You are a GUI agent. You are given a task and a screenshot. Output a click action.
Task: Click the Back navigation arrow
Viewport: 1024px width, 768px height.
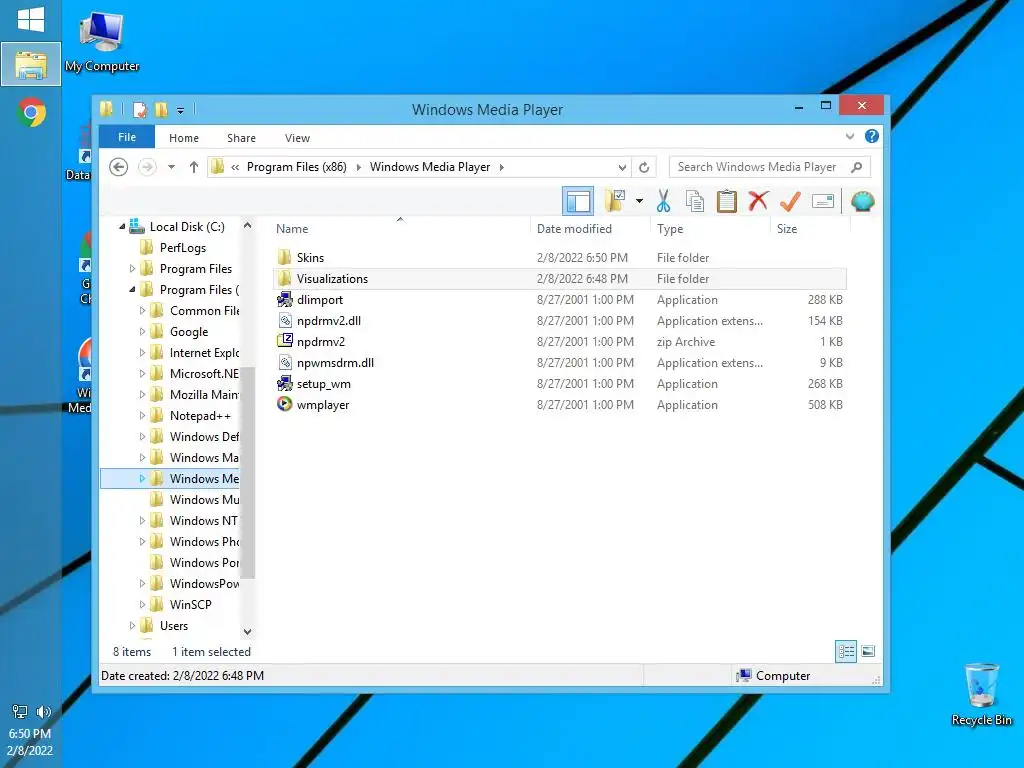[118, 167]
